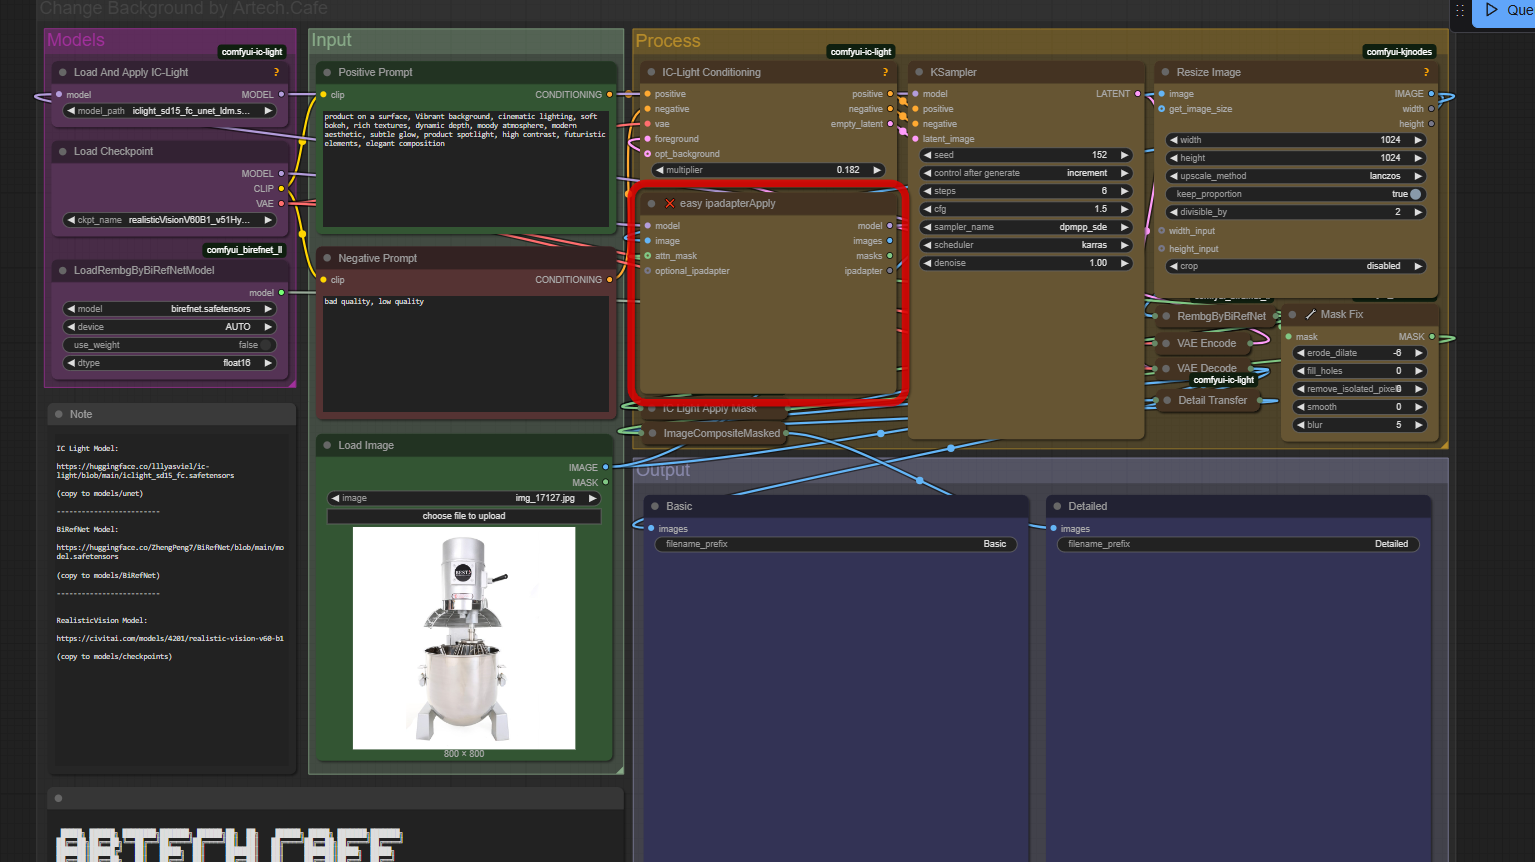This screenshot has width=1535, height=862.
Task: Collapse the Load Image node via its dot
Action: (327, 445)
